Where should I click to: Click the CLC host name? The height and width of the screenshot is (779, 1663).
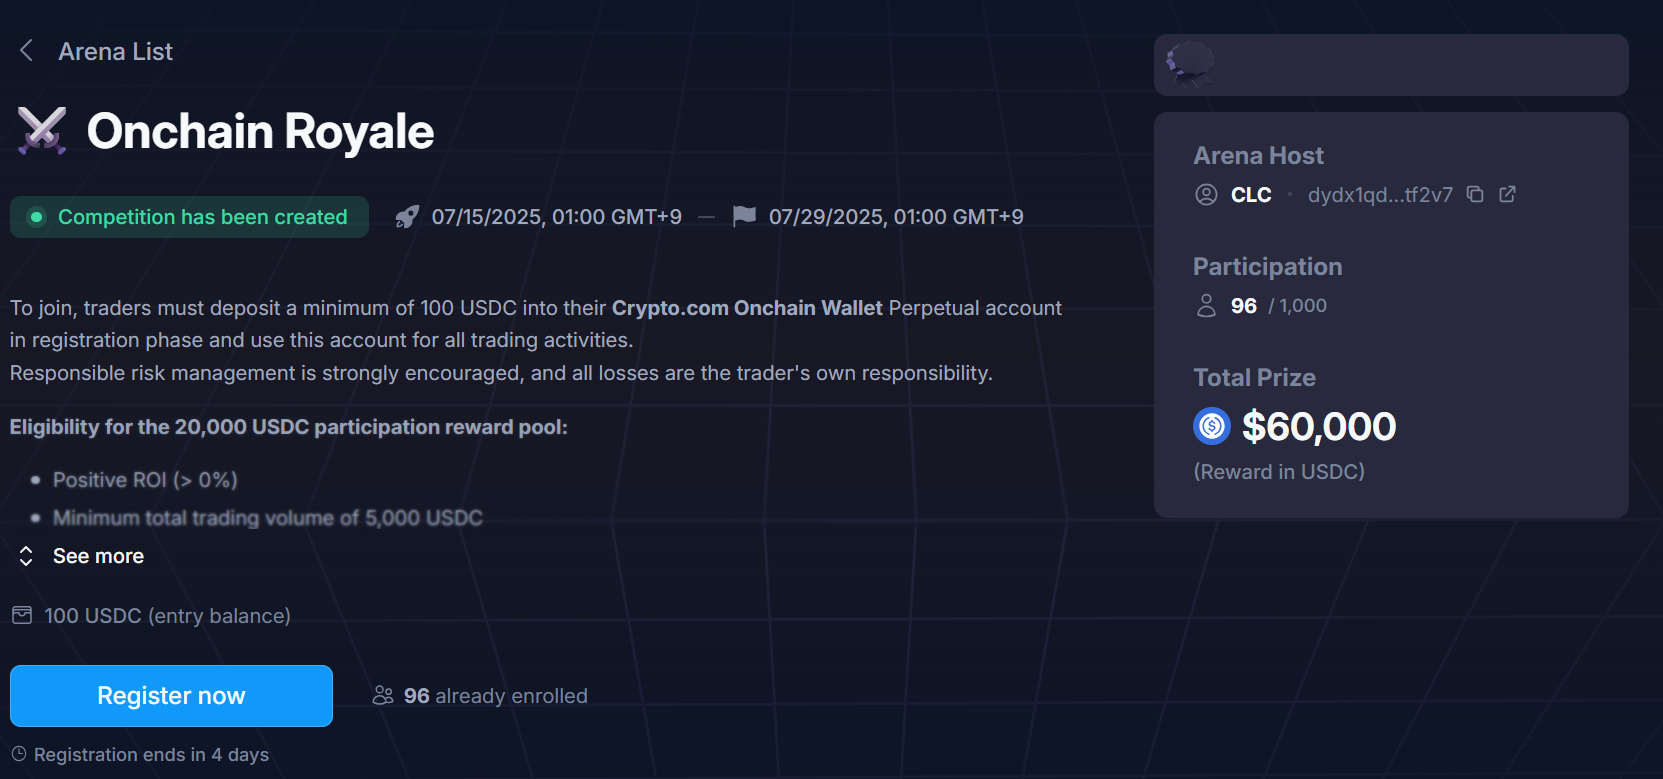[1251, 195]
